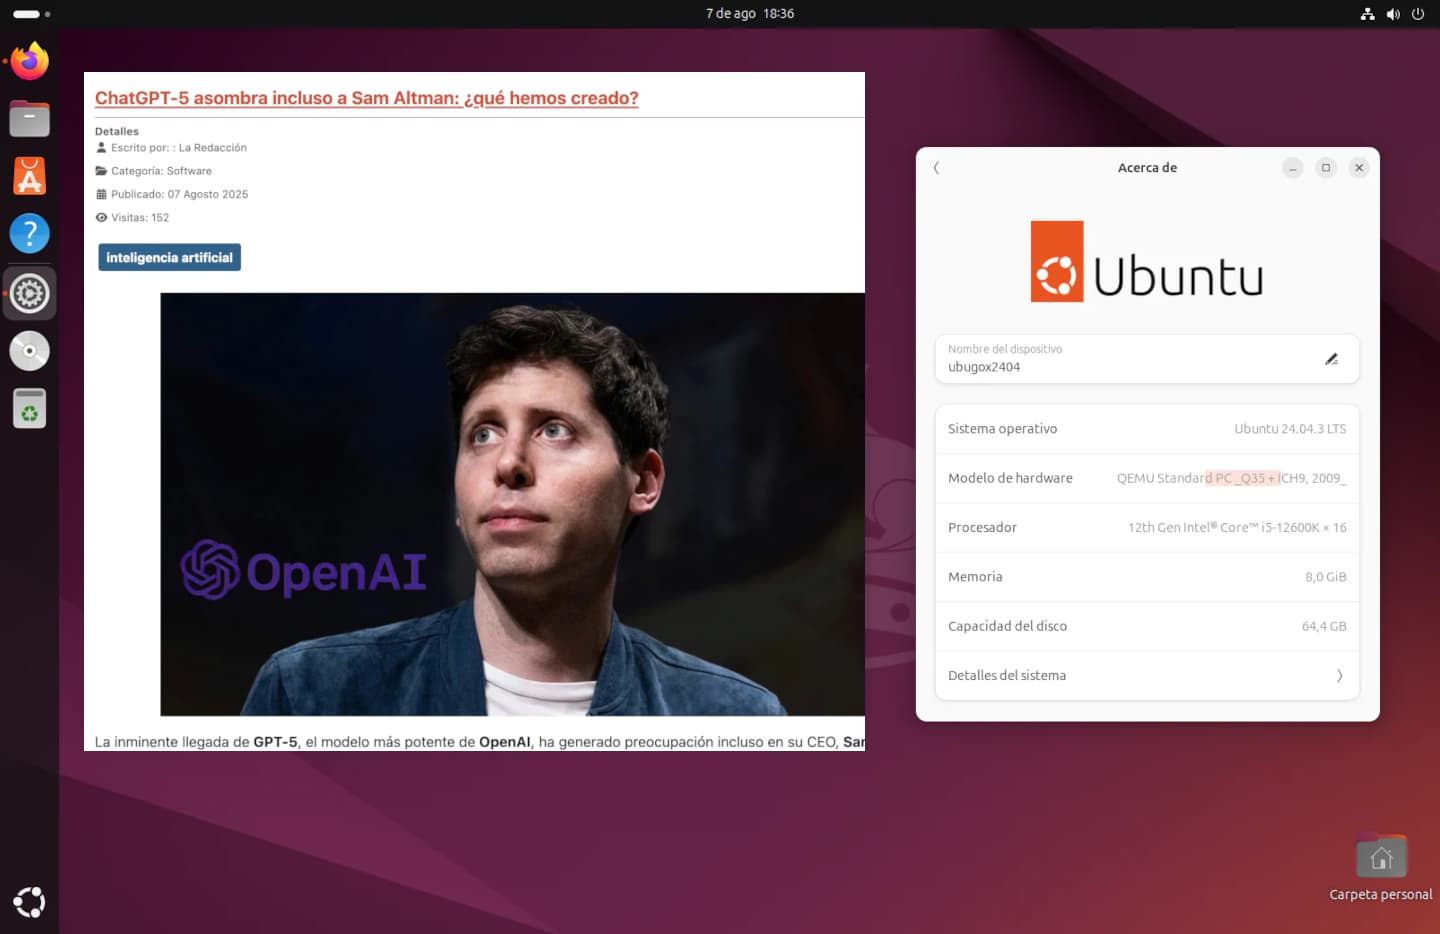
Task: Open the Carpeta personal desktop folder
Action: point(1381,858)
